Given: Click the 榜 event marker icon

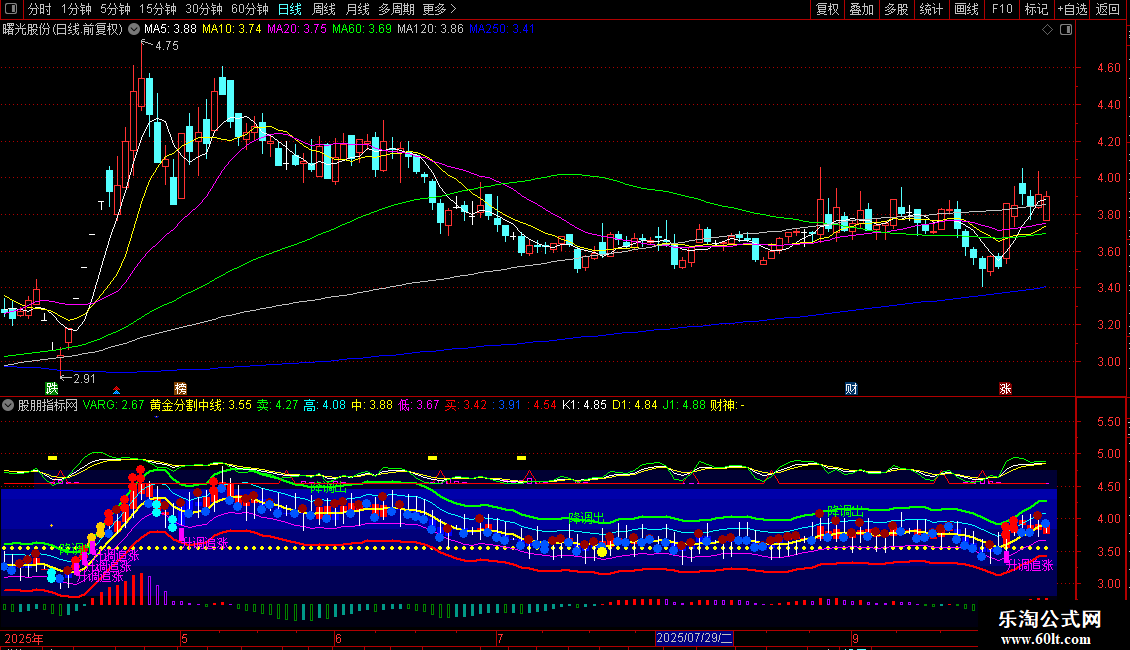Looking at the screenshot, I should tap(180, 388).
